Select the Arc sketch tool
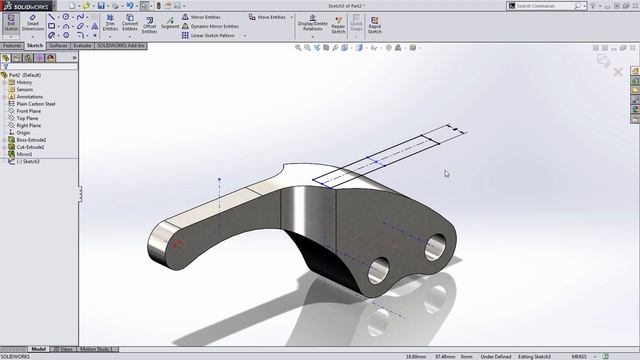The width and height of the screenshot is (640, 360). [66, 26]
